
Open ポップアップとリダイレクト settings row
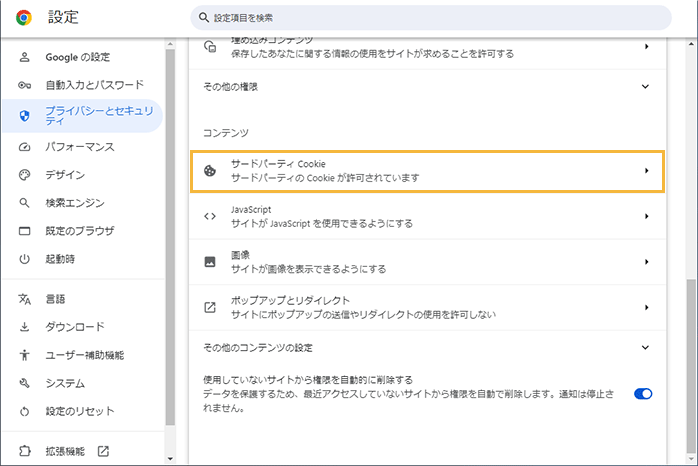(x=427, y=308)
